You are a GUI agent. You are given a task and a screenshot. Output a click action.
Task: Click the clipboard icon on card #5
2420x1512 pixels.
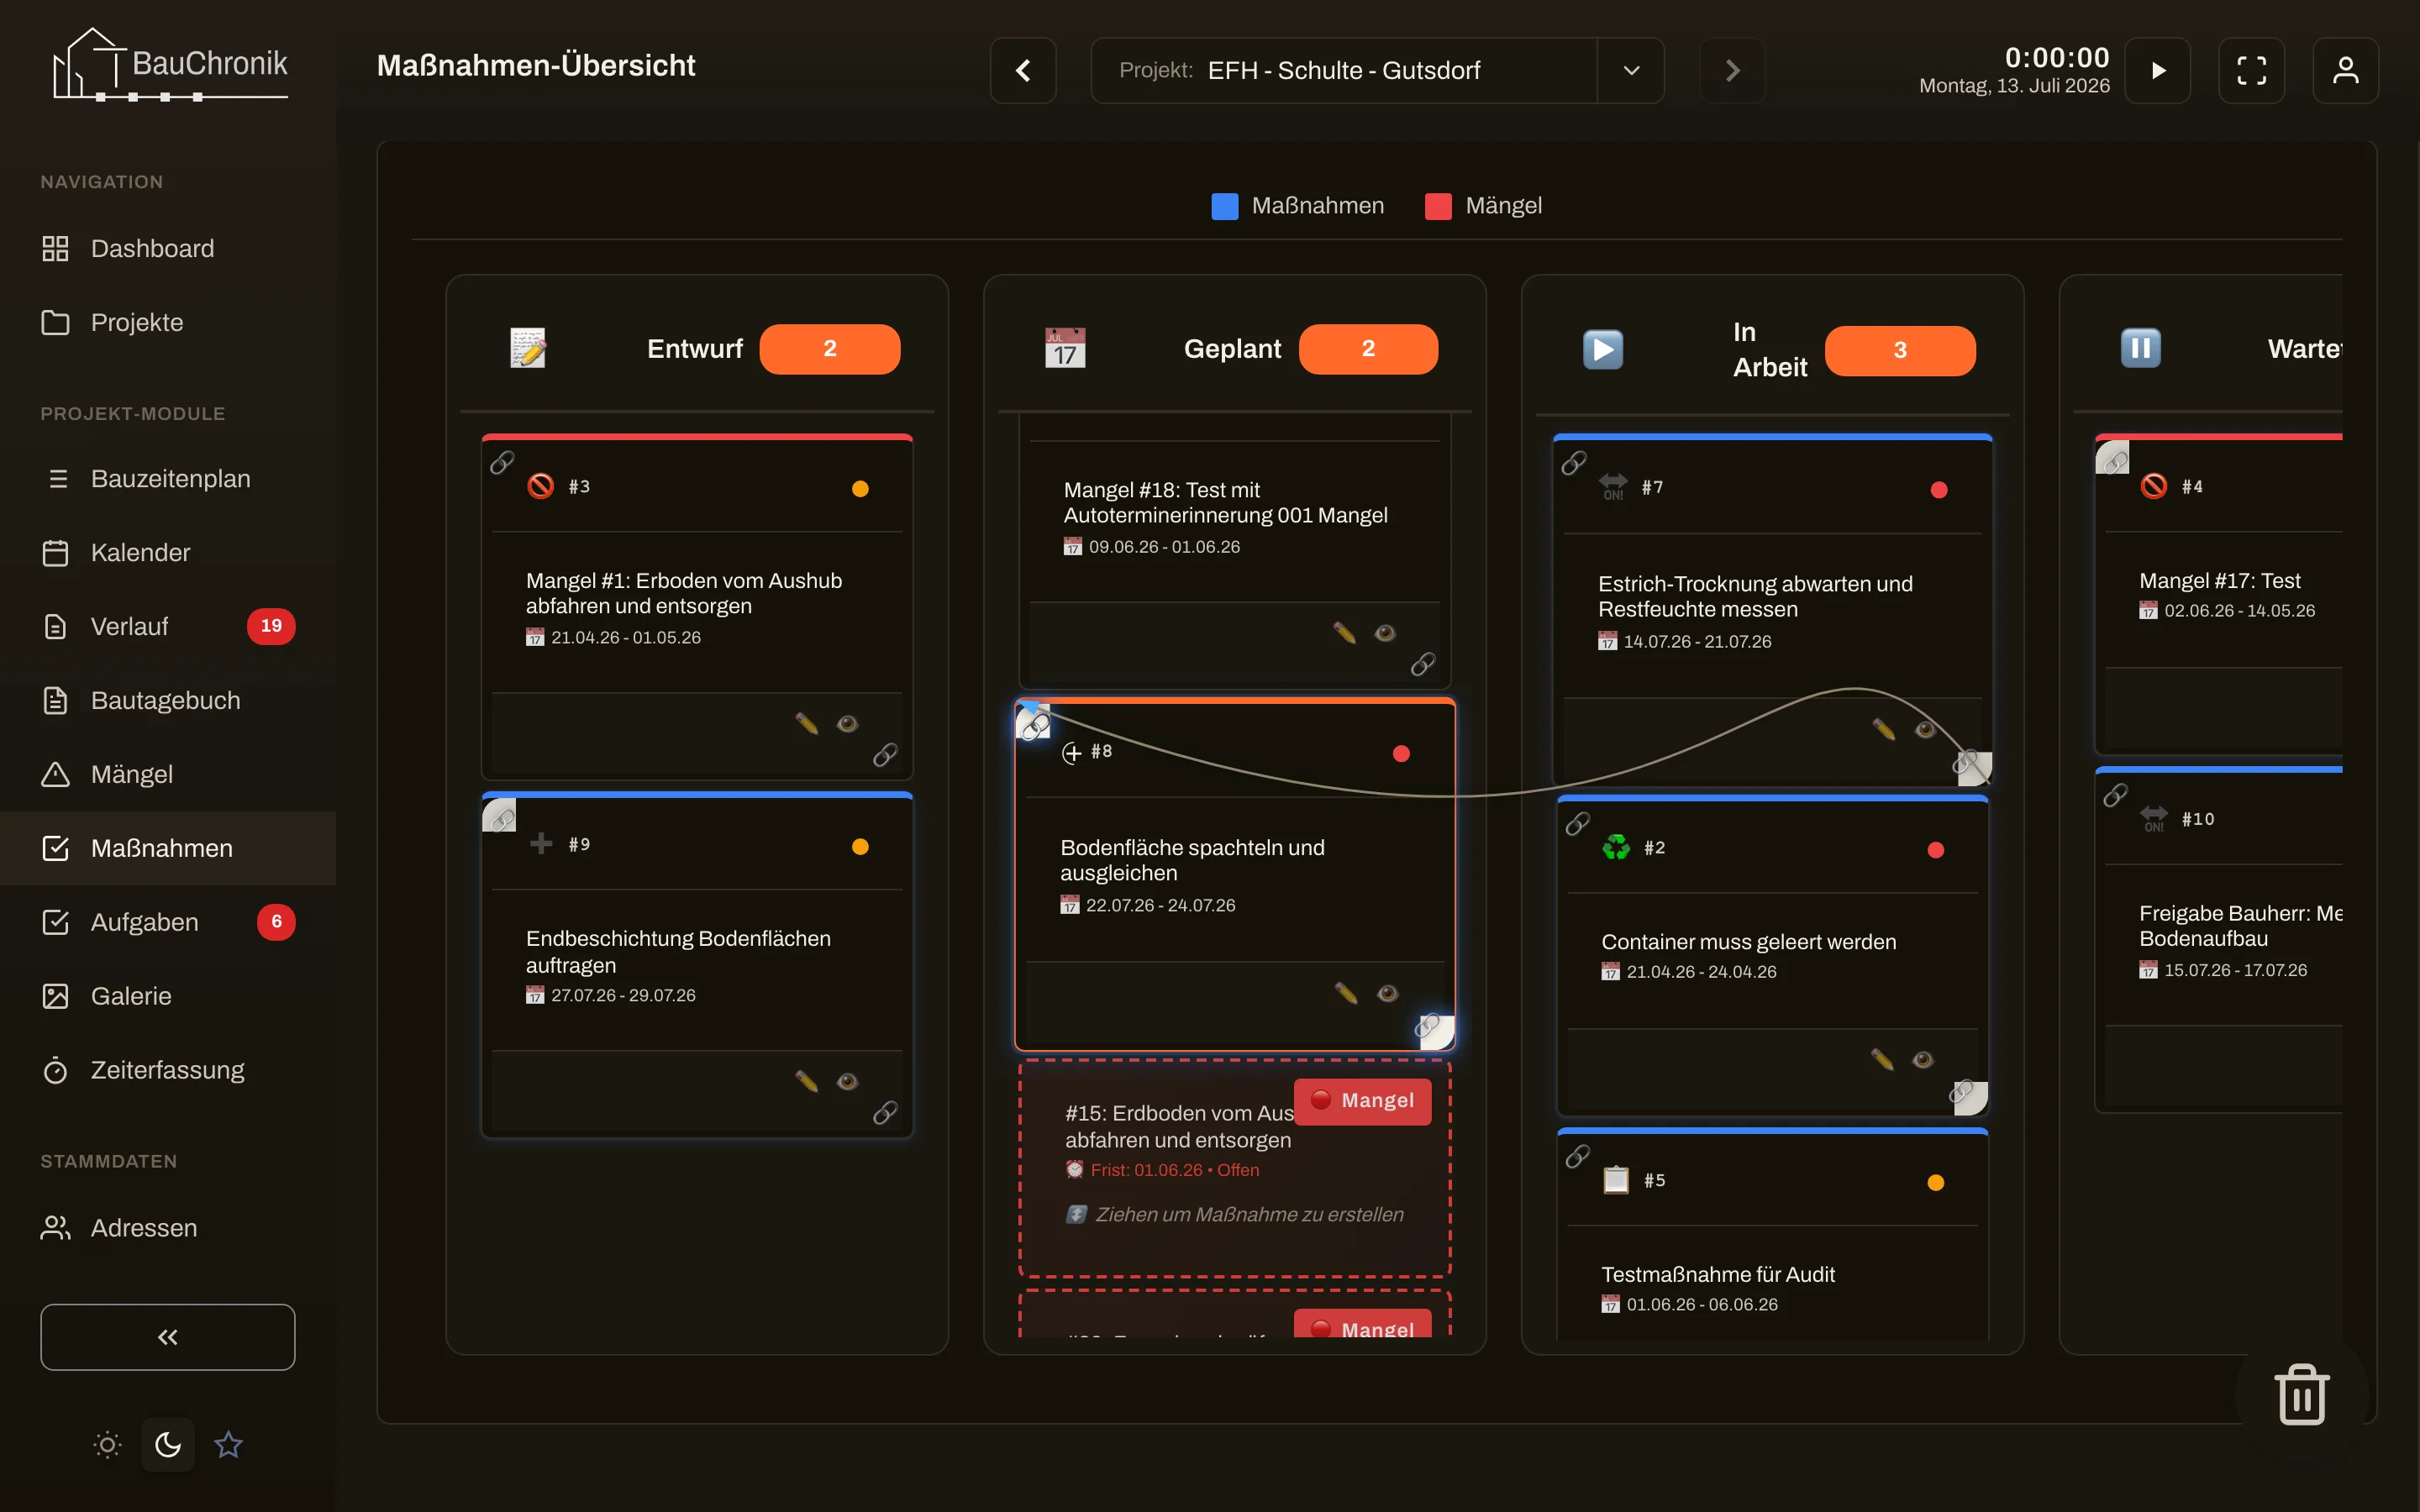[1616, 1180]
